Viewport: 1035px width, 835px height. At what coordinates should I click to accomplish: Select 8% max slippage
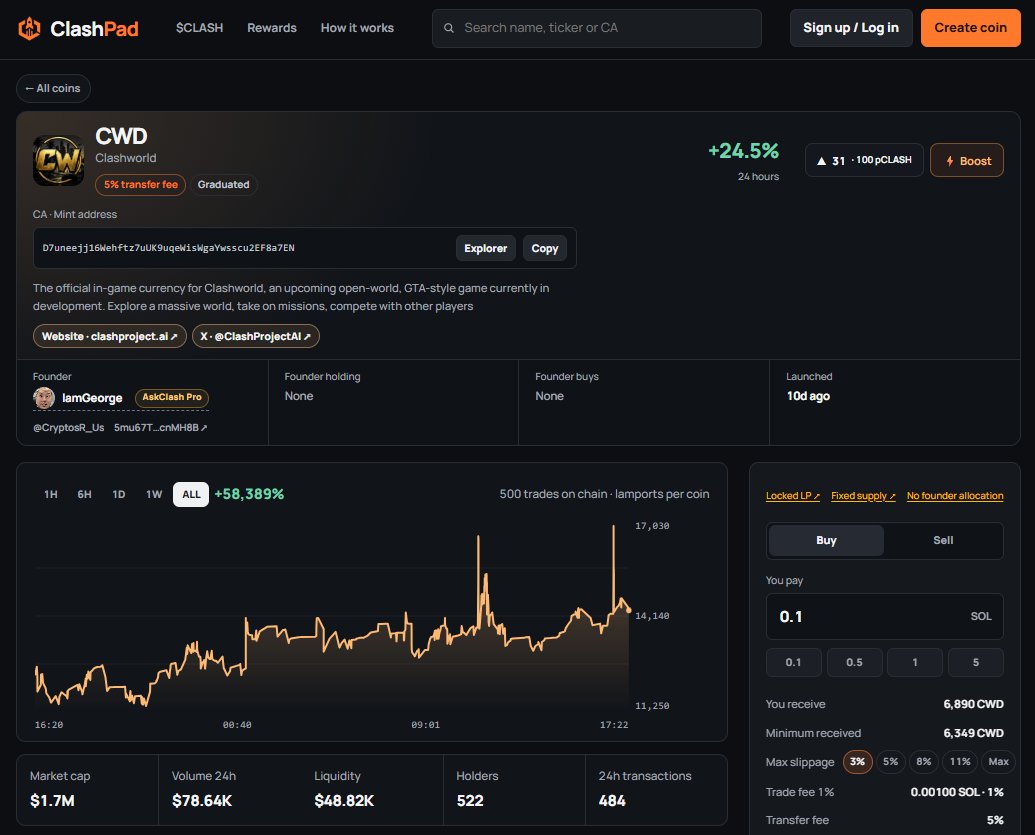(923, 762)
